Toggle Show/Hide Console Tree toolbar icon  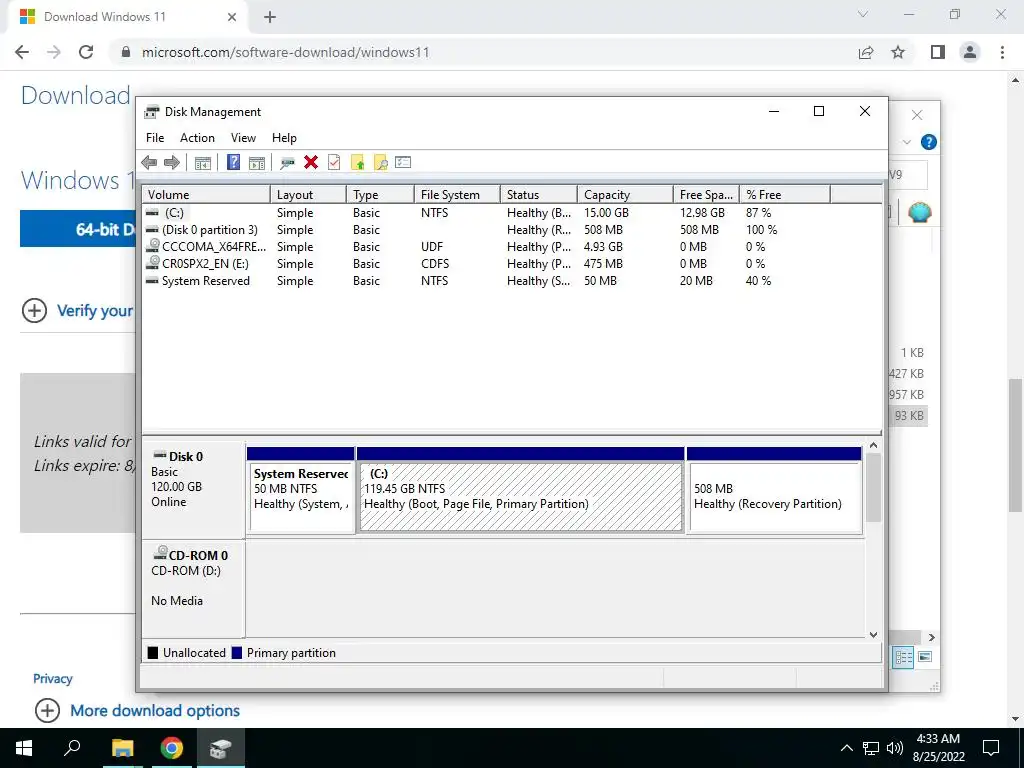click(202, 163)
